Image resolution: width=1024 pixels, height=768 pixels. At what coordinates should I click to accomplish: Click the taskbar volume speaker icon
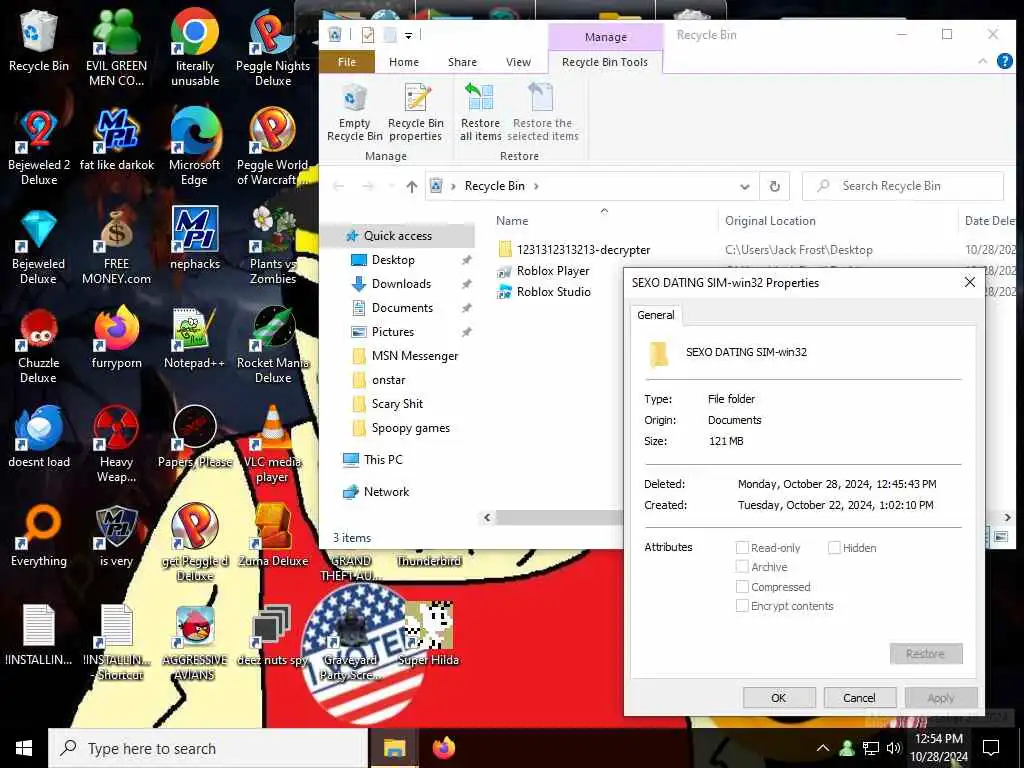tap(893, 748)
